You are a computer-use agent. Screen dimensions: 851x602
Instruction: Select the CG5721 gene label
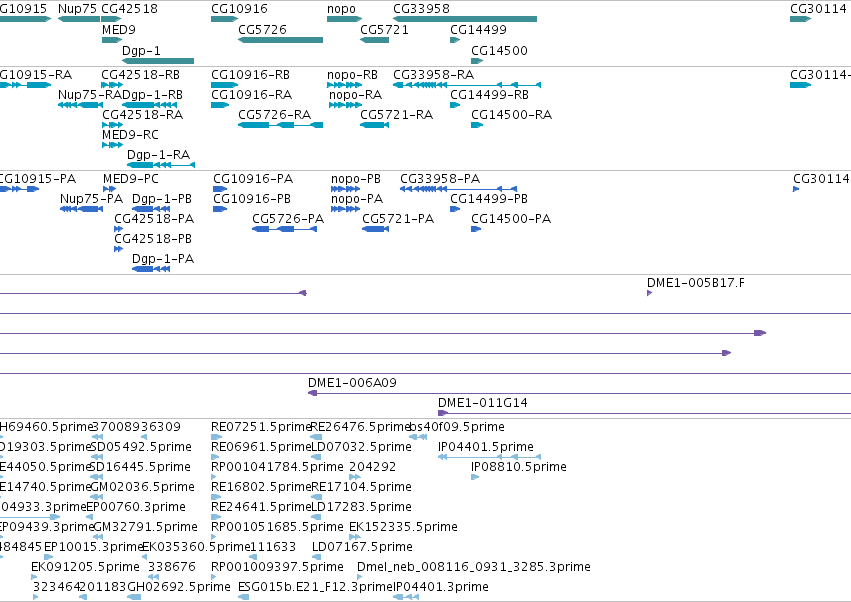pyautogui.click(x=384, y=29)
